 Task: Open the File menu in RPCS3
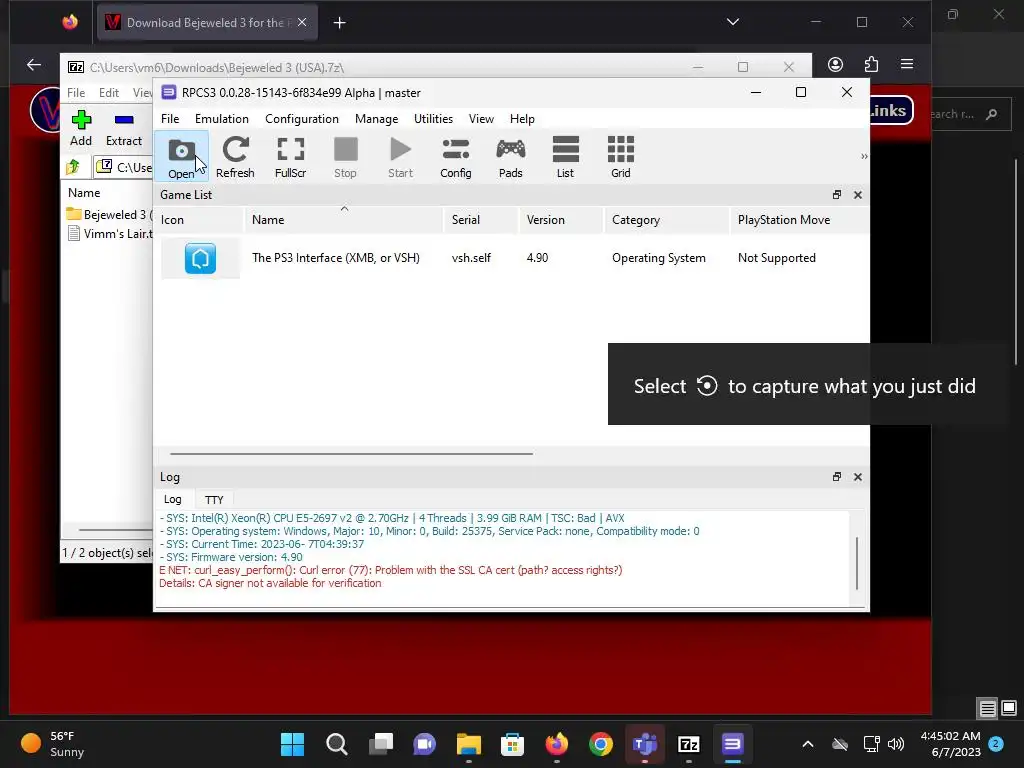coord(170,119)
